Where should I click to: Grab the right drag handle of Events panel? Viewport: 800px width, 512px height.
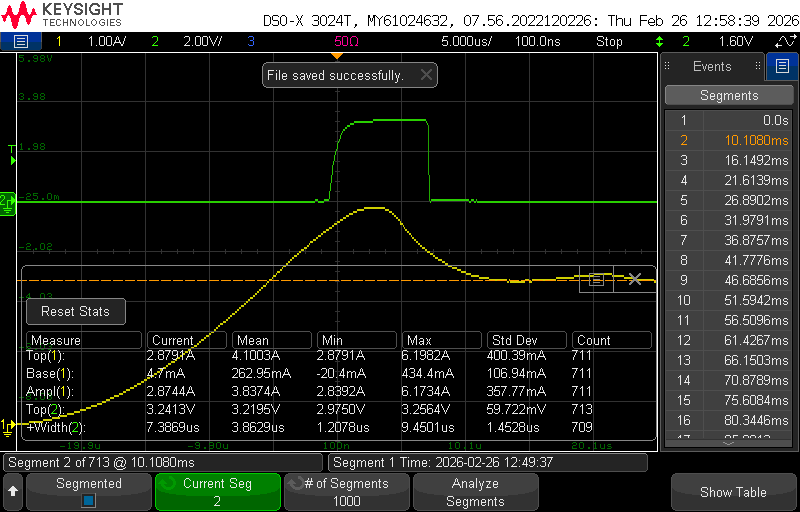(758, 66)
